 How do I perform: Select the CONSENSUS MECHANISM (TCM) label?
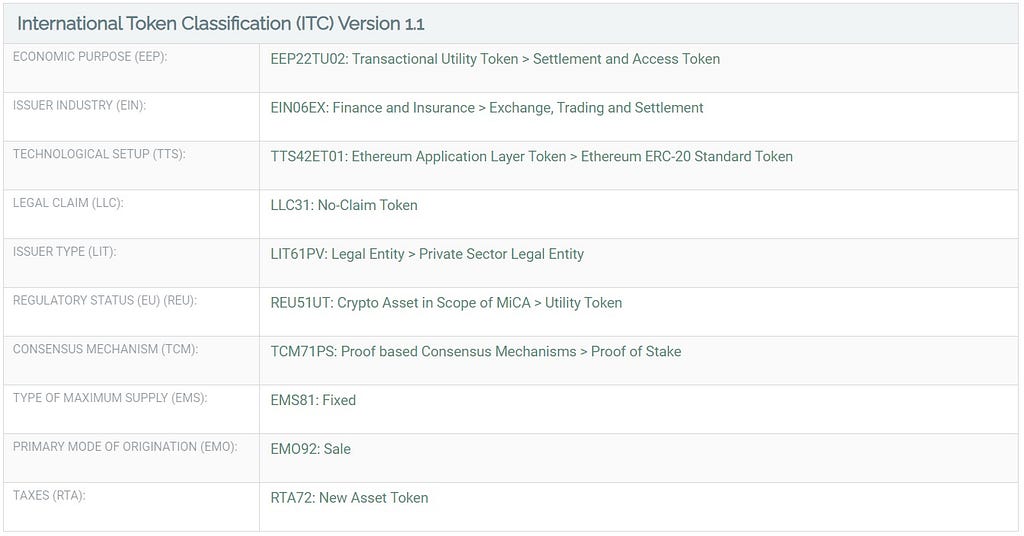click(x=105, y=349)
